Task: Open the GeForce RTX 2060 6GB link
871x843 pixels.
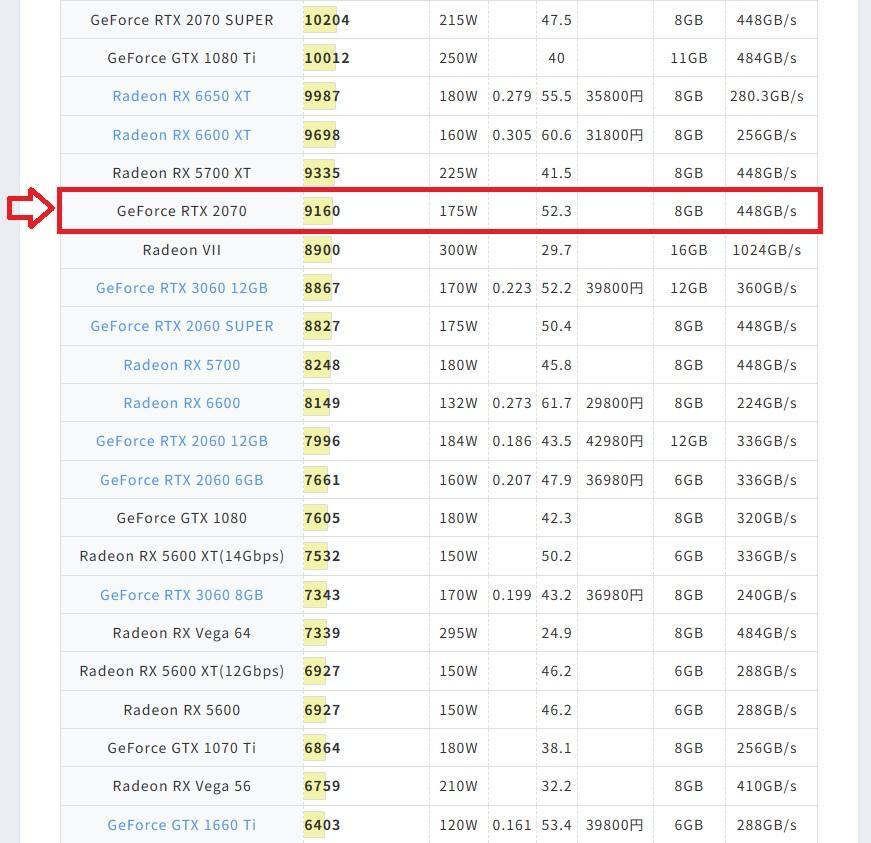Action: point(182,480)
